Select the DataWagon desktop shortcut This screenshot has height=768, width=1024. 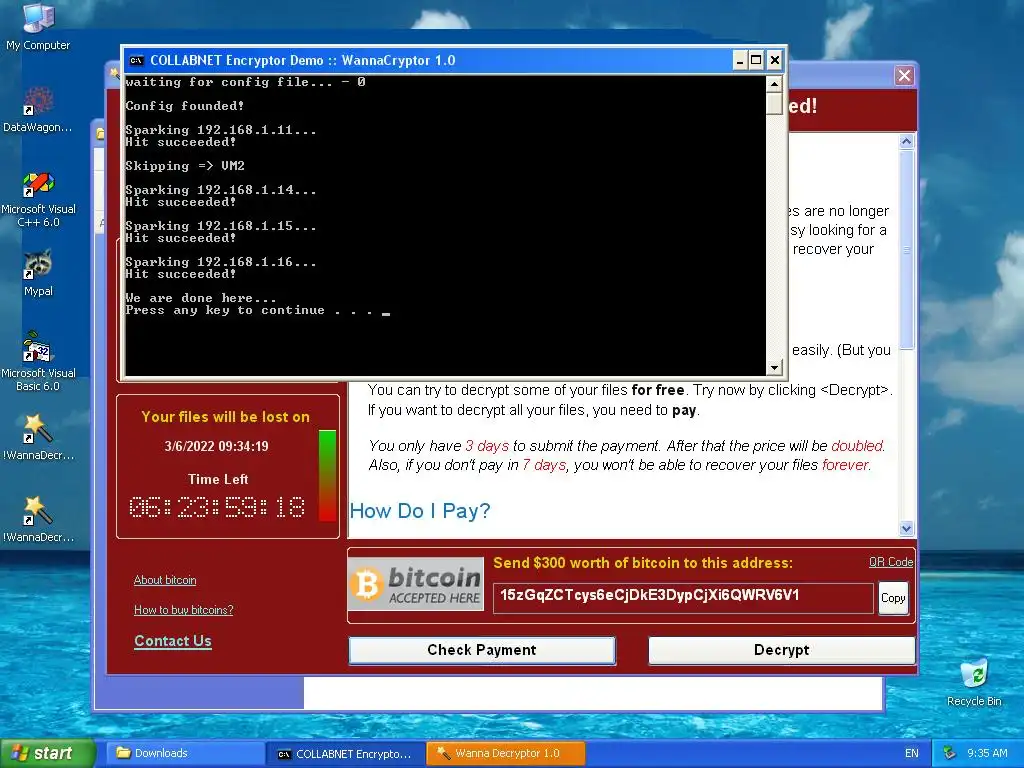[x=38, y=110]
